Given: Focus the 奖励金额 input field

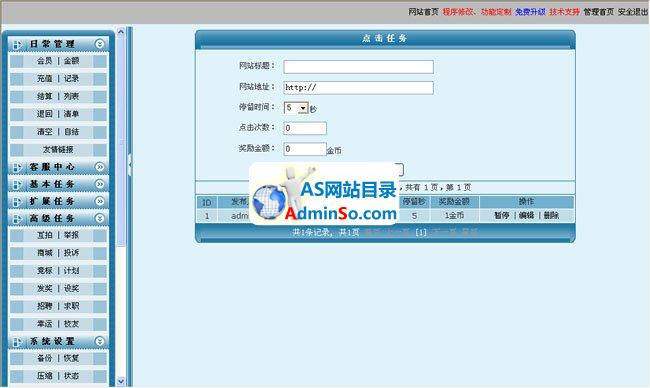Looking at the screenshot, I should 305,149.
